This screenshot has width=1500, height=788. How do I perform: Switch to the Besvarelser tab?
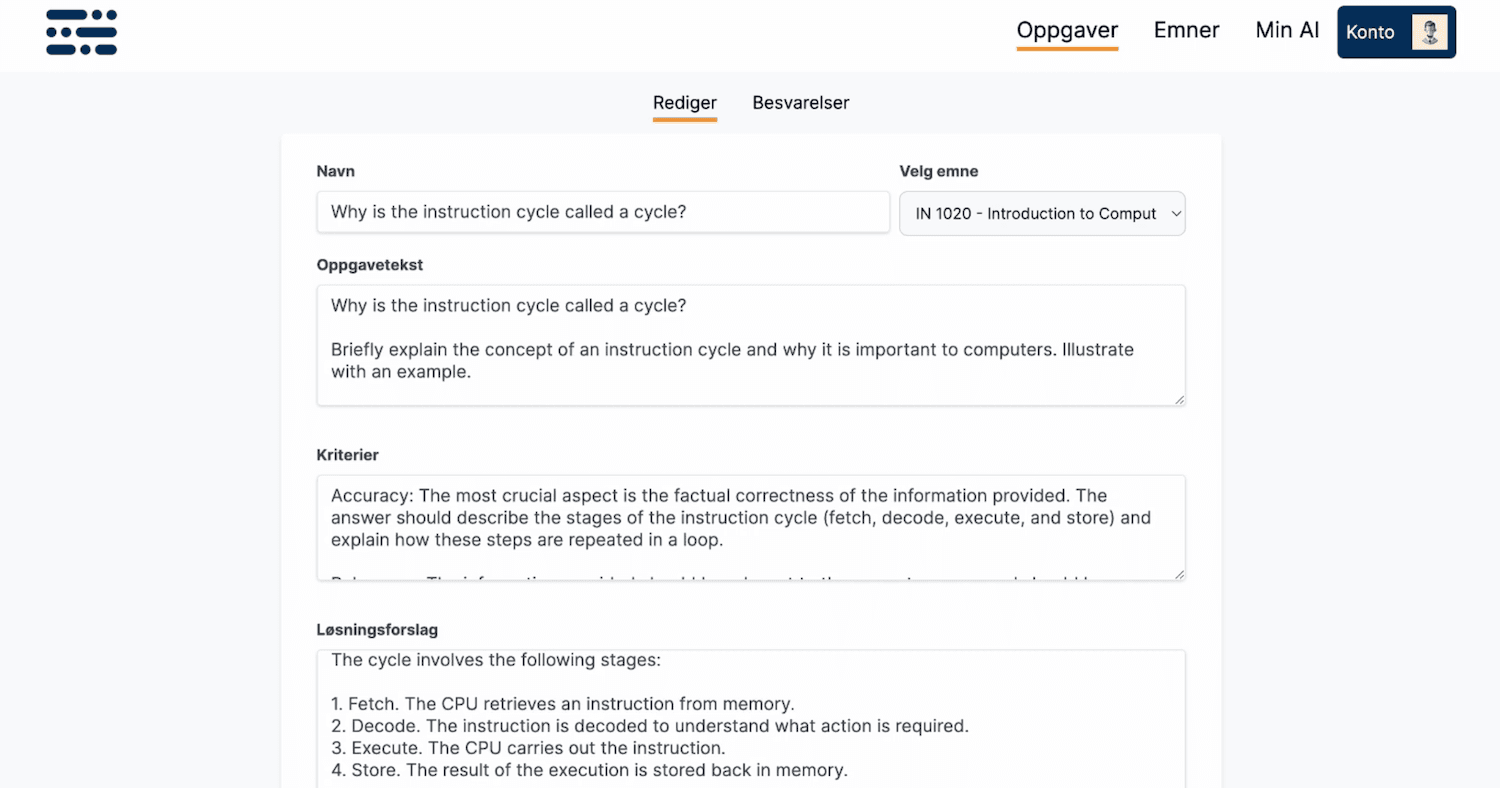click(x=800, y=103)
